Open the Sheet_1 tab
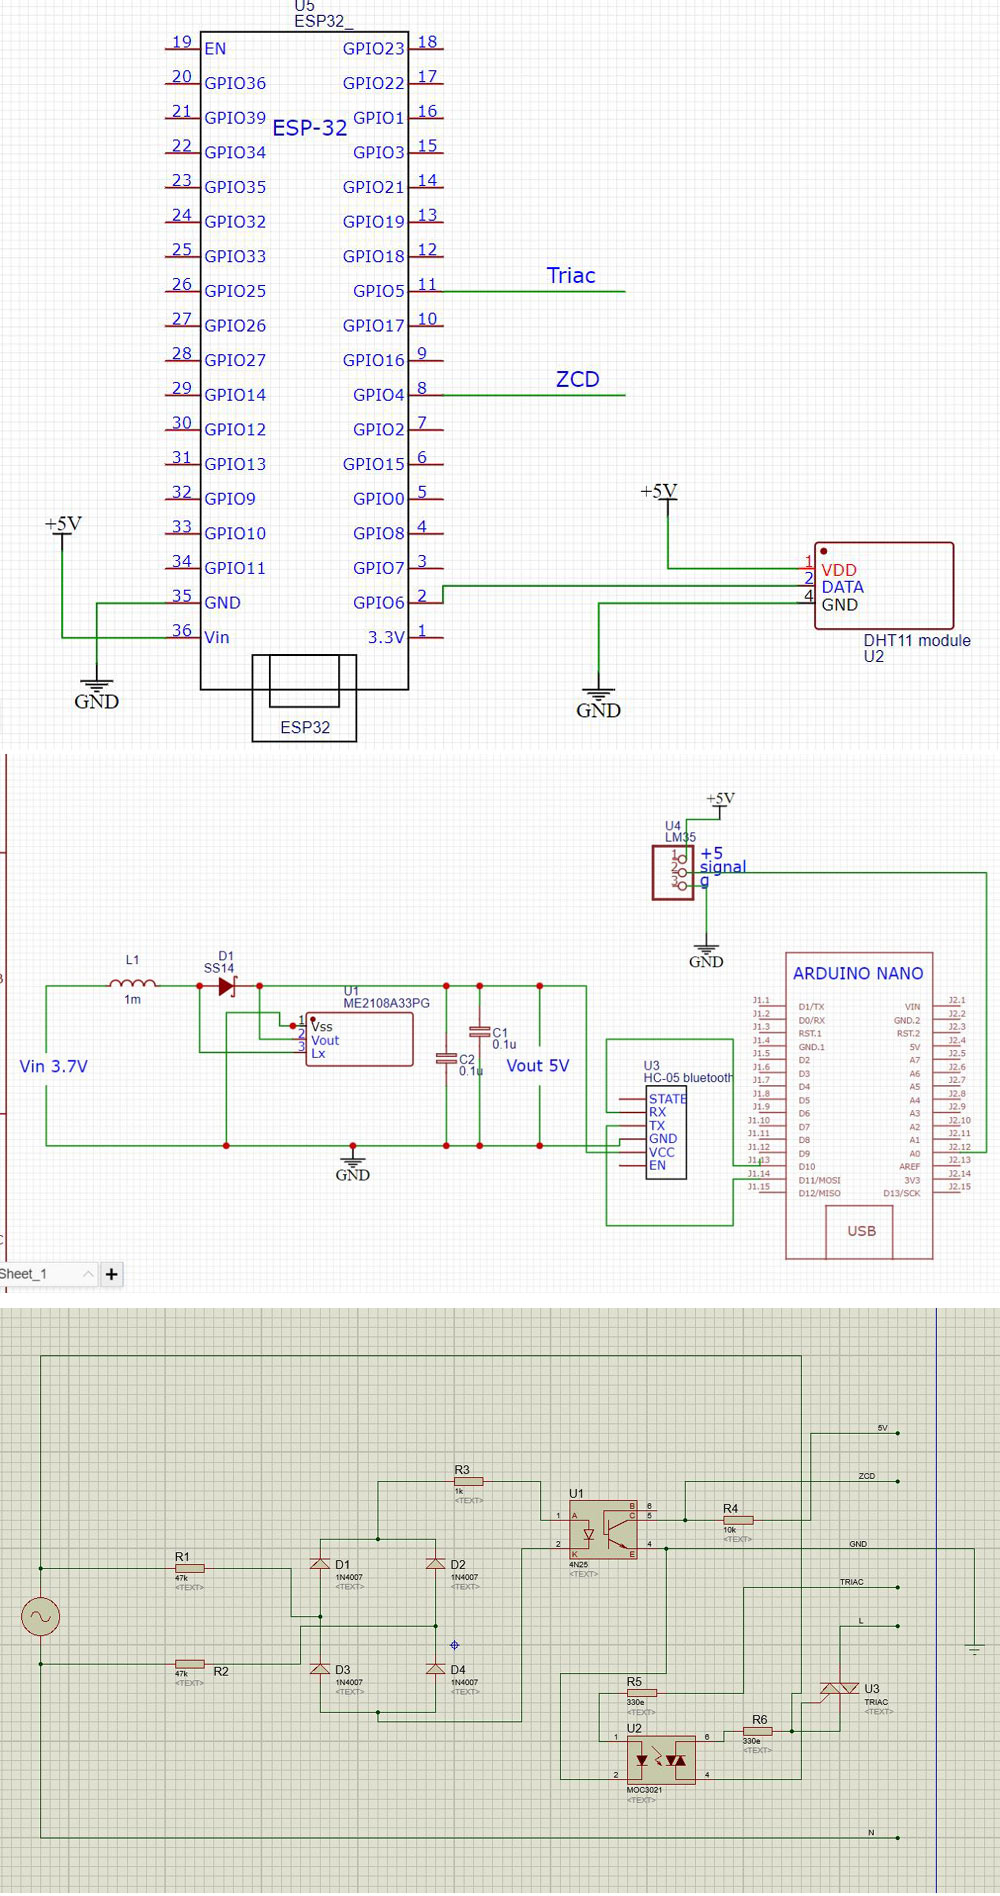The height and width of the screenshot is (1896, 1000). [x=25, y=1274]
